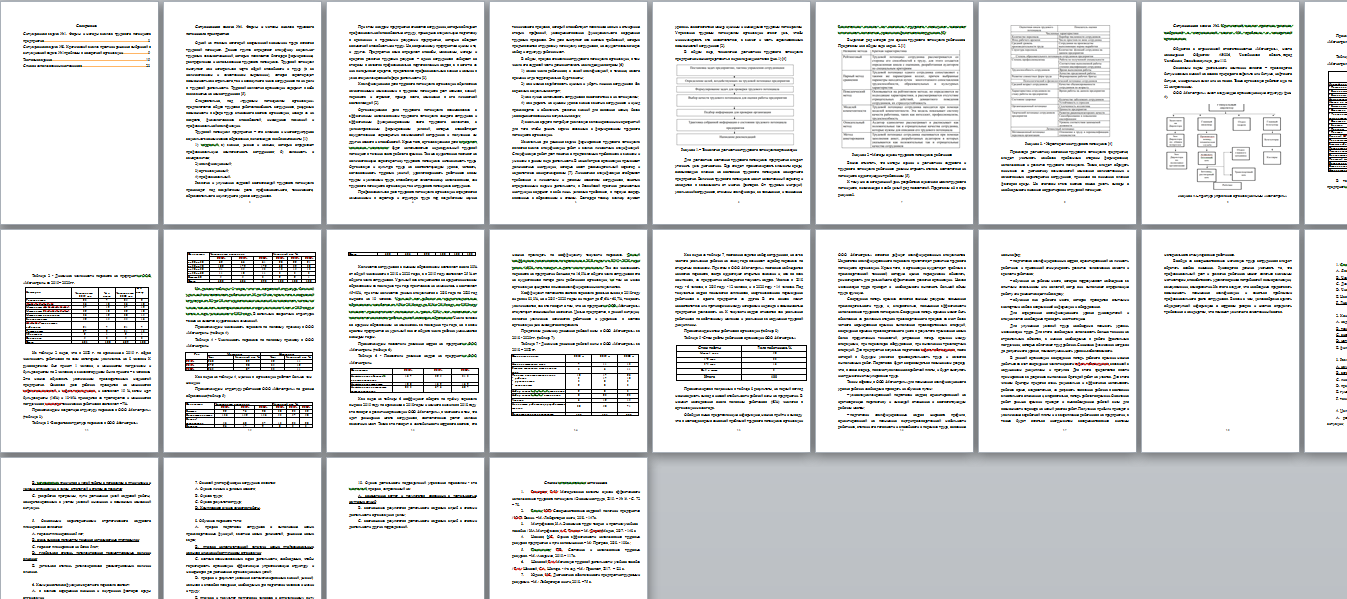Click the Список использованных источников contents entry

[x=87, y=68]
